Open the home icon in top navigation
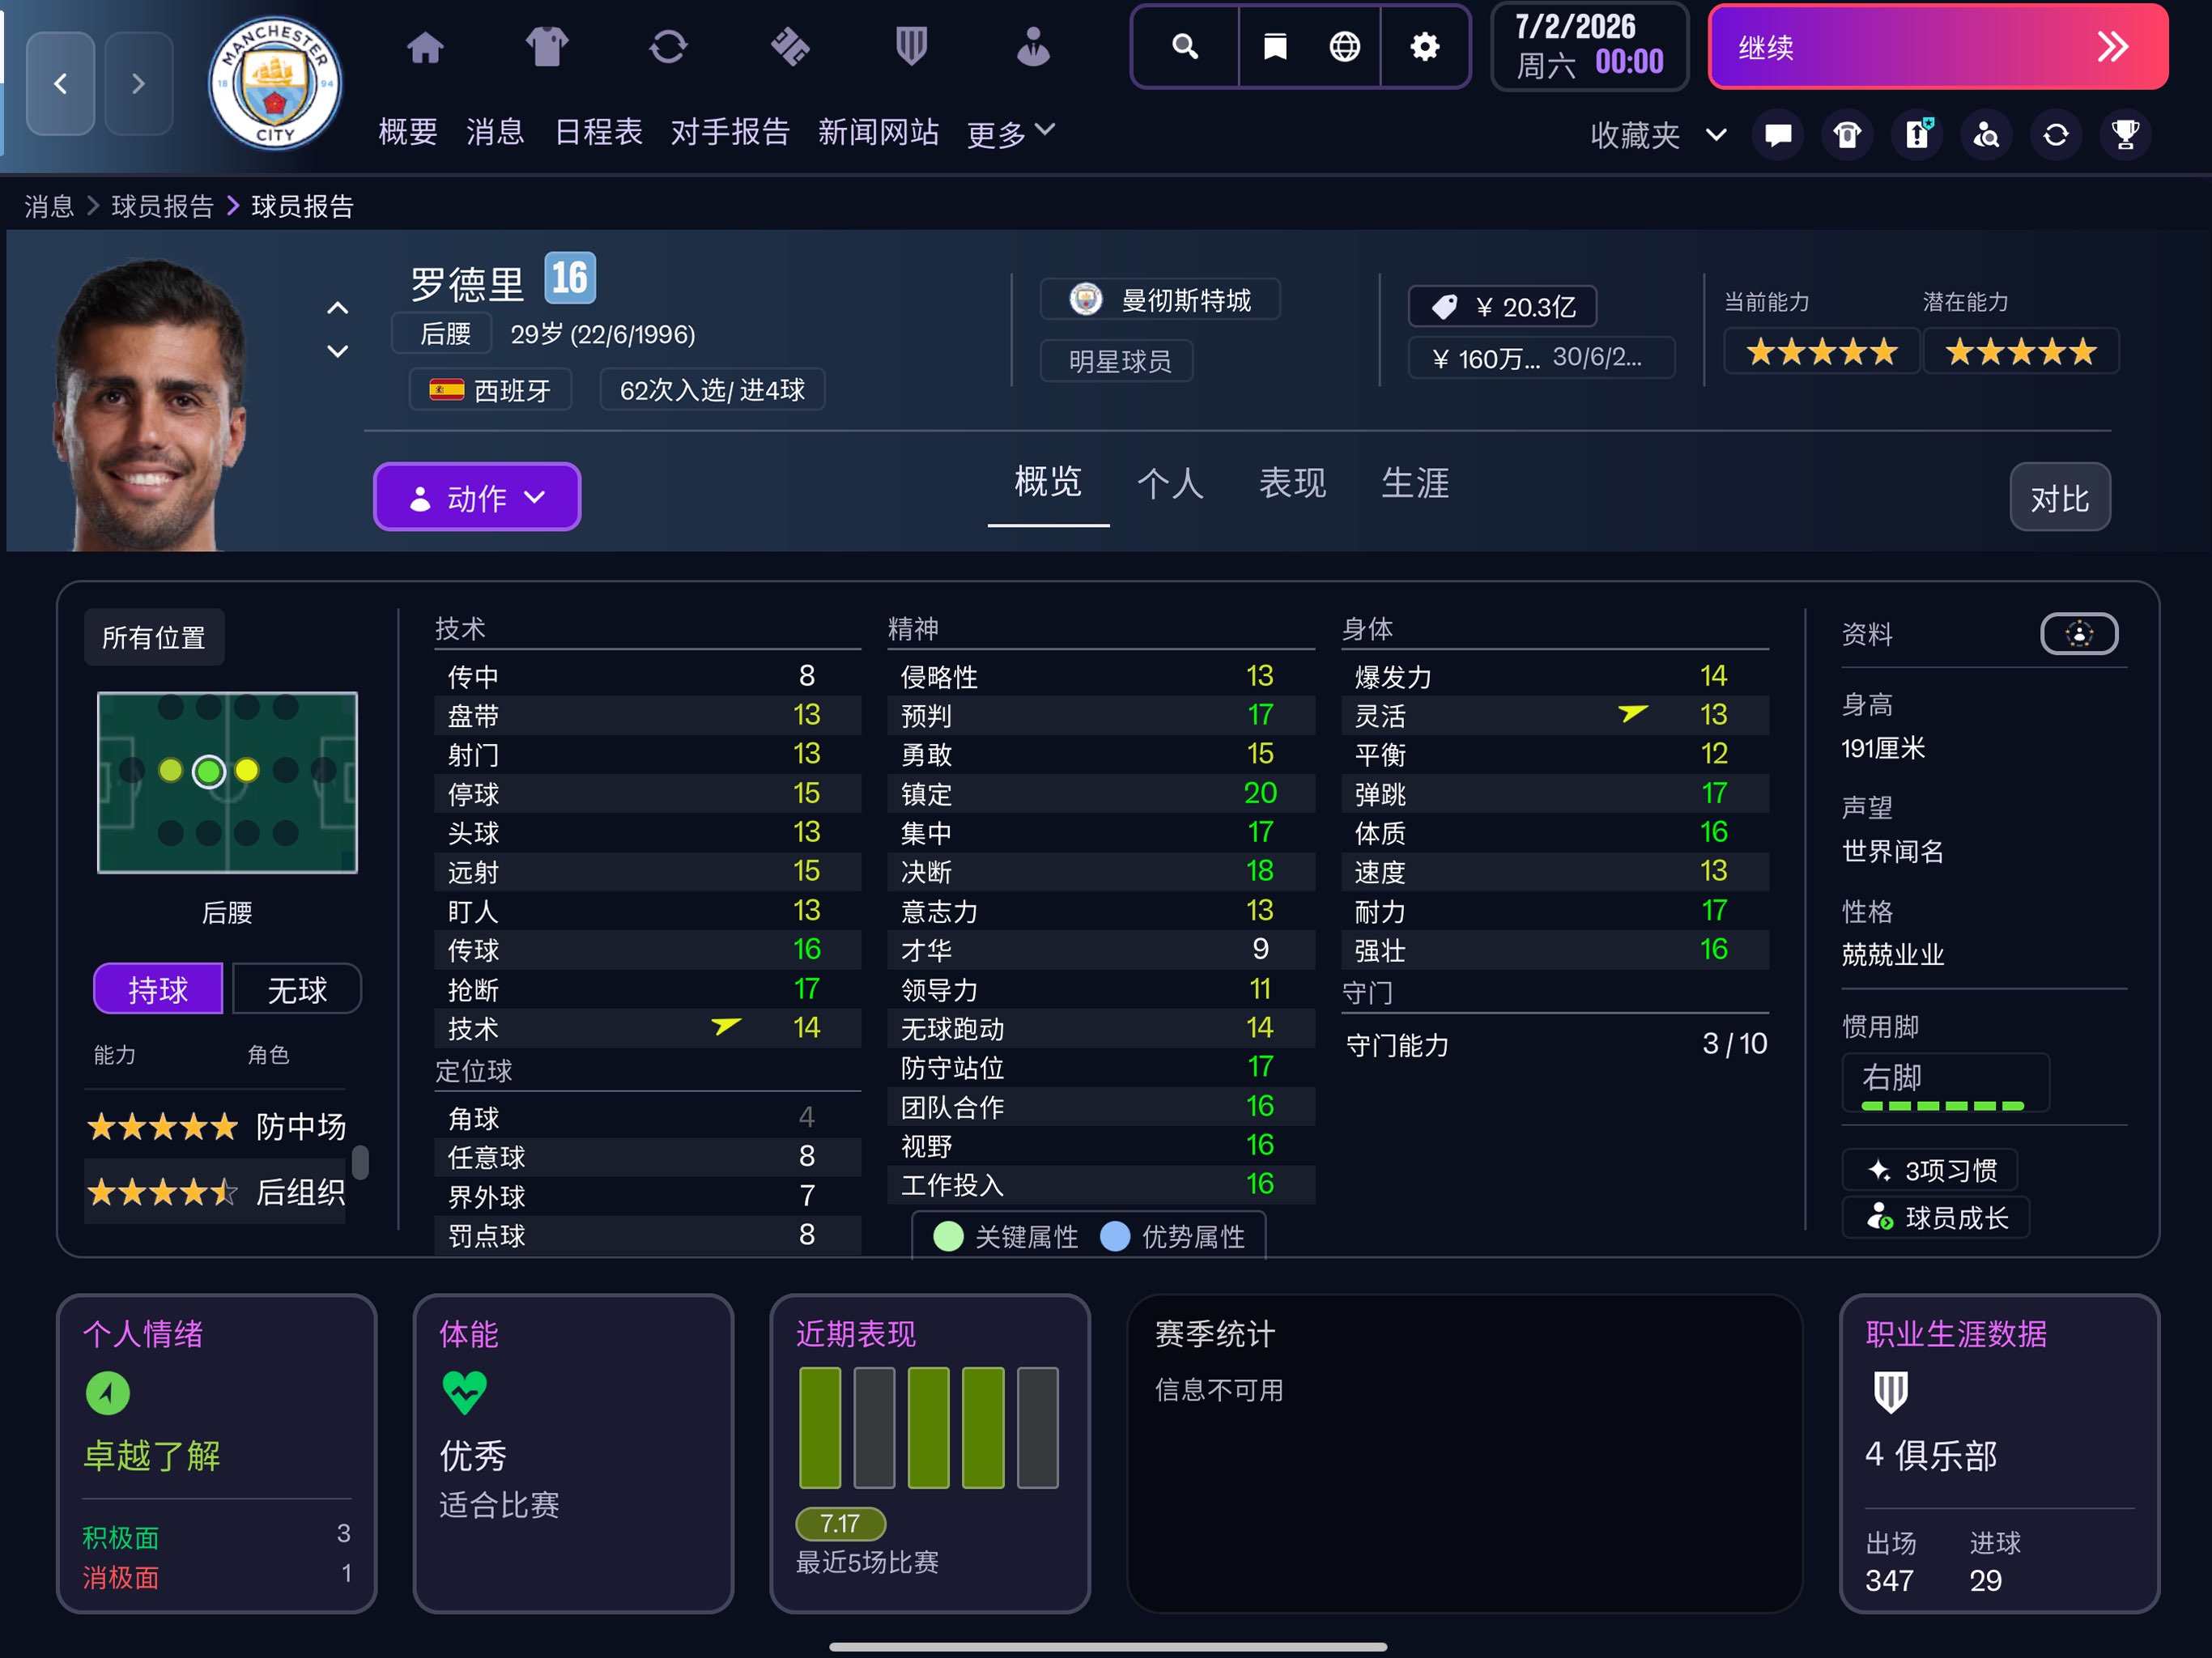 point(425,47)
